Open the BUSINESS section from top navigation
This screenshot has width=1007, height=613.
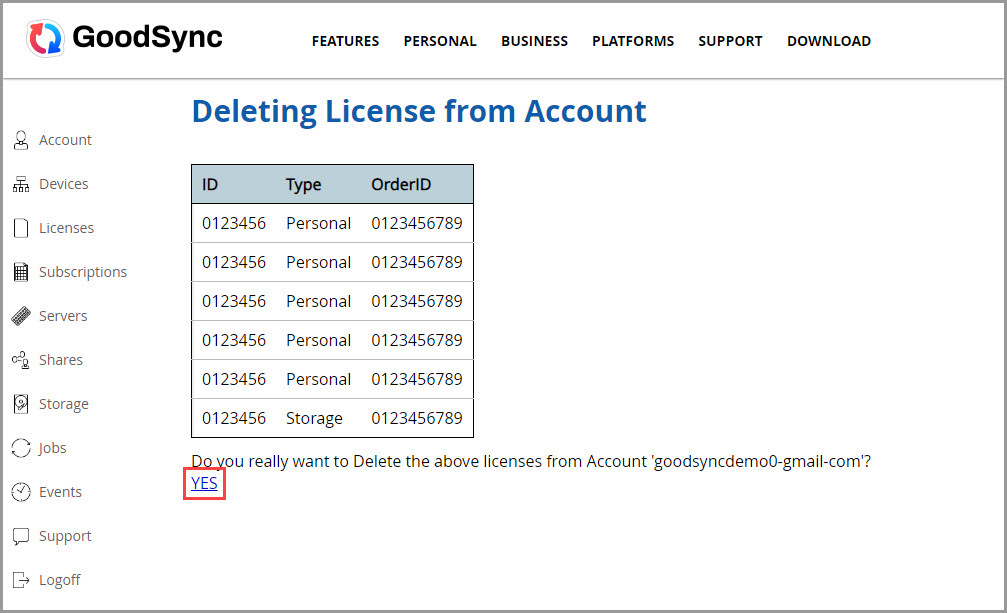[534, 41]
